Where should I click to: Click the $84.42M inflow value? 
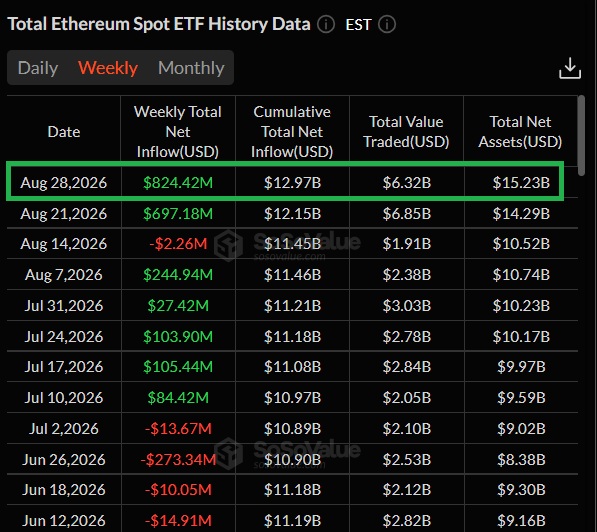click(178, 398)
